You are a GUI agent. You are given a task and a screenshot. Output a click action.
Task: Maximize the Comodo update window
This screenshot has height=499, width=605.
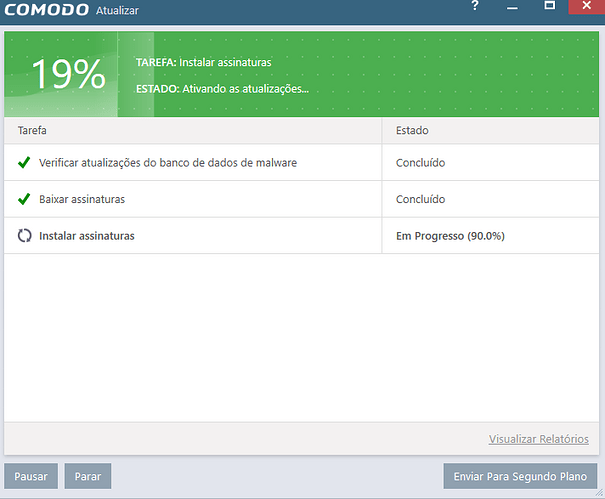[x=549, y=7]
